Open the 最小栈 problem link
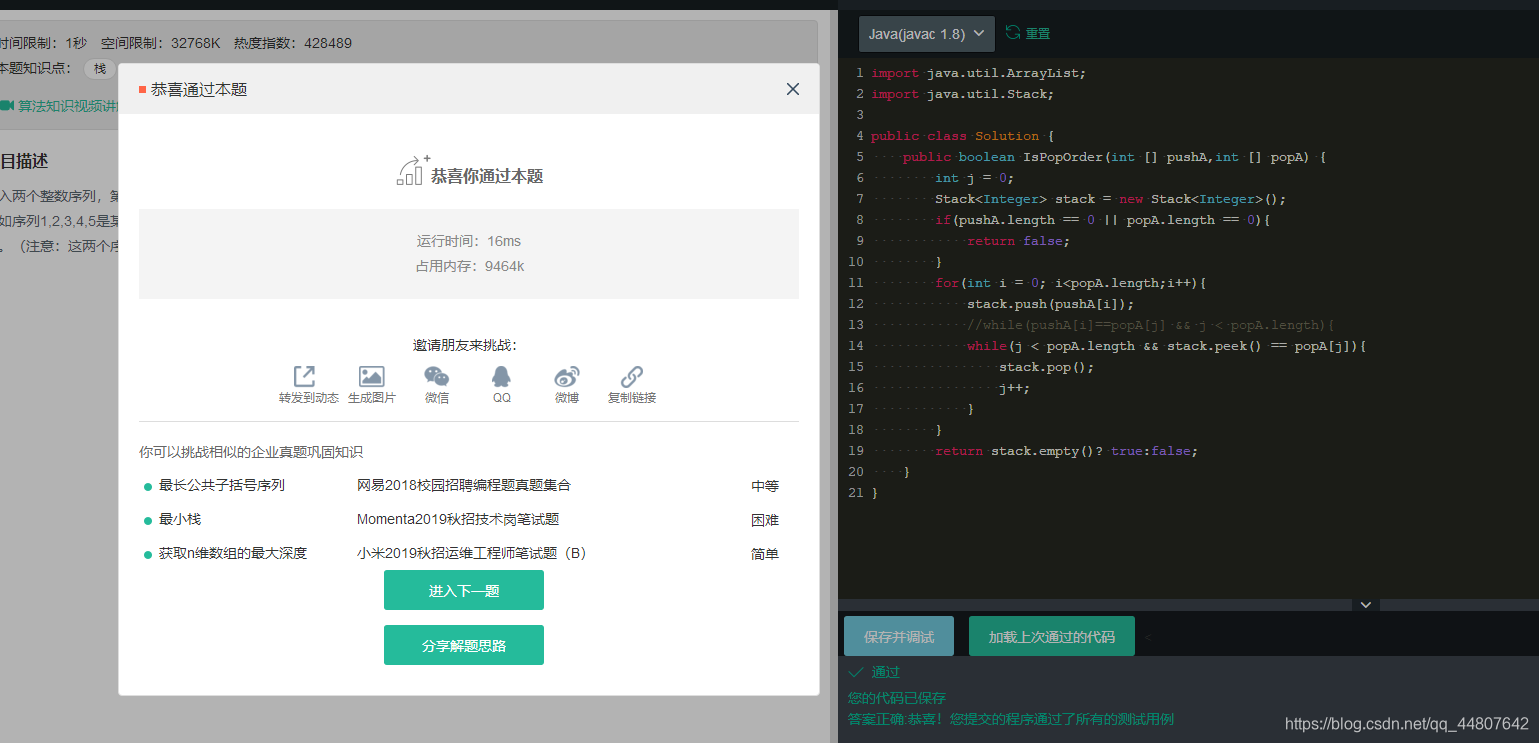This screenshot has height=743, width=1539. (180, 520)
